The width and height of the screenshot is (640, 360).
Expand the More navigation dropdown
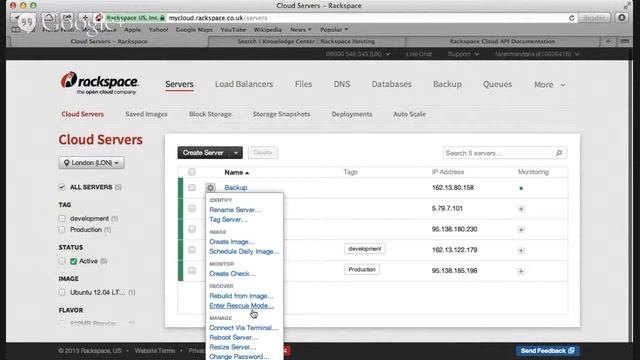[x=549, y=84]
